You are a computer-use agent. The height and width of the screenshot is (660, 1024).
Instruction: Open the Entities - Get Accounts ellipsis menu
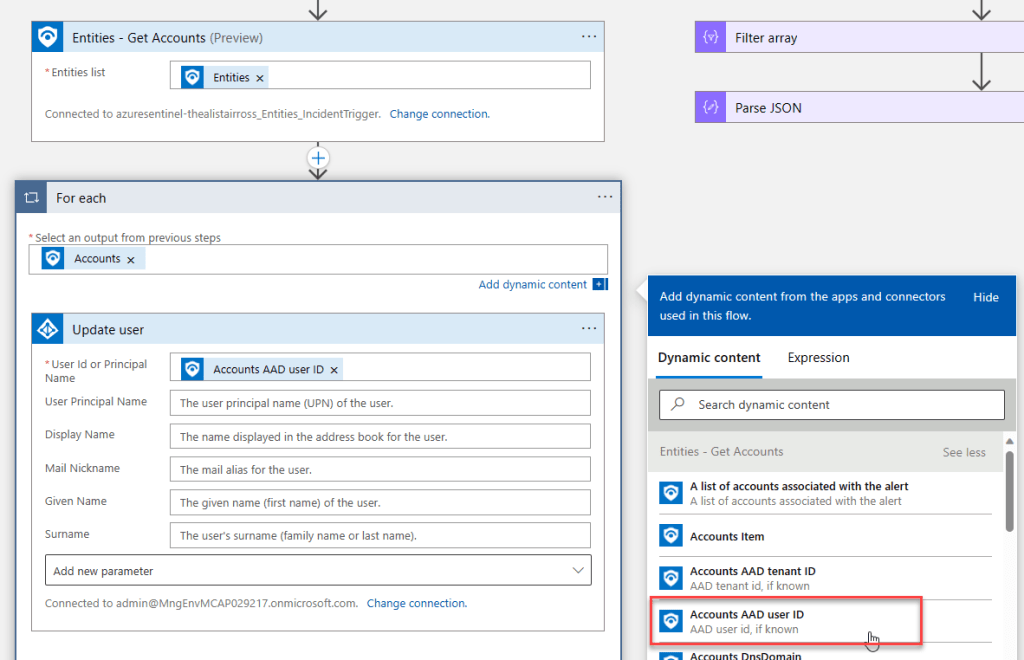click(588, 37)
